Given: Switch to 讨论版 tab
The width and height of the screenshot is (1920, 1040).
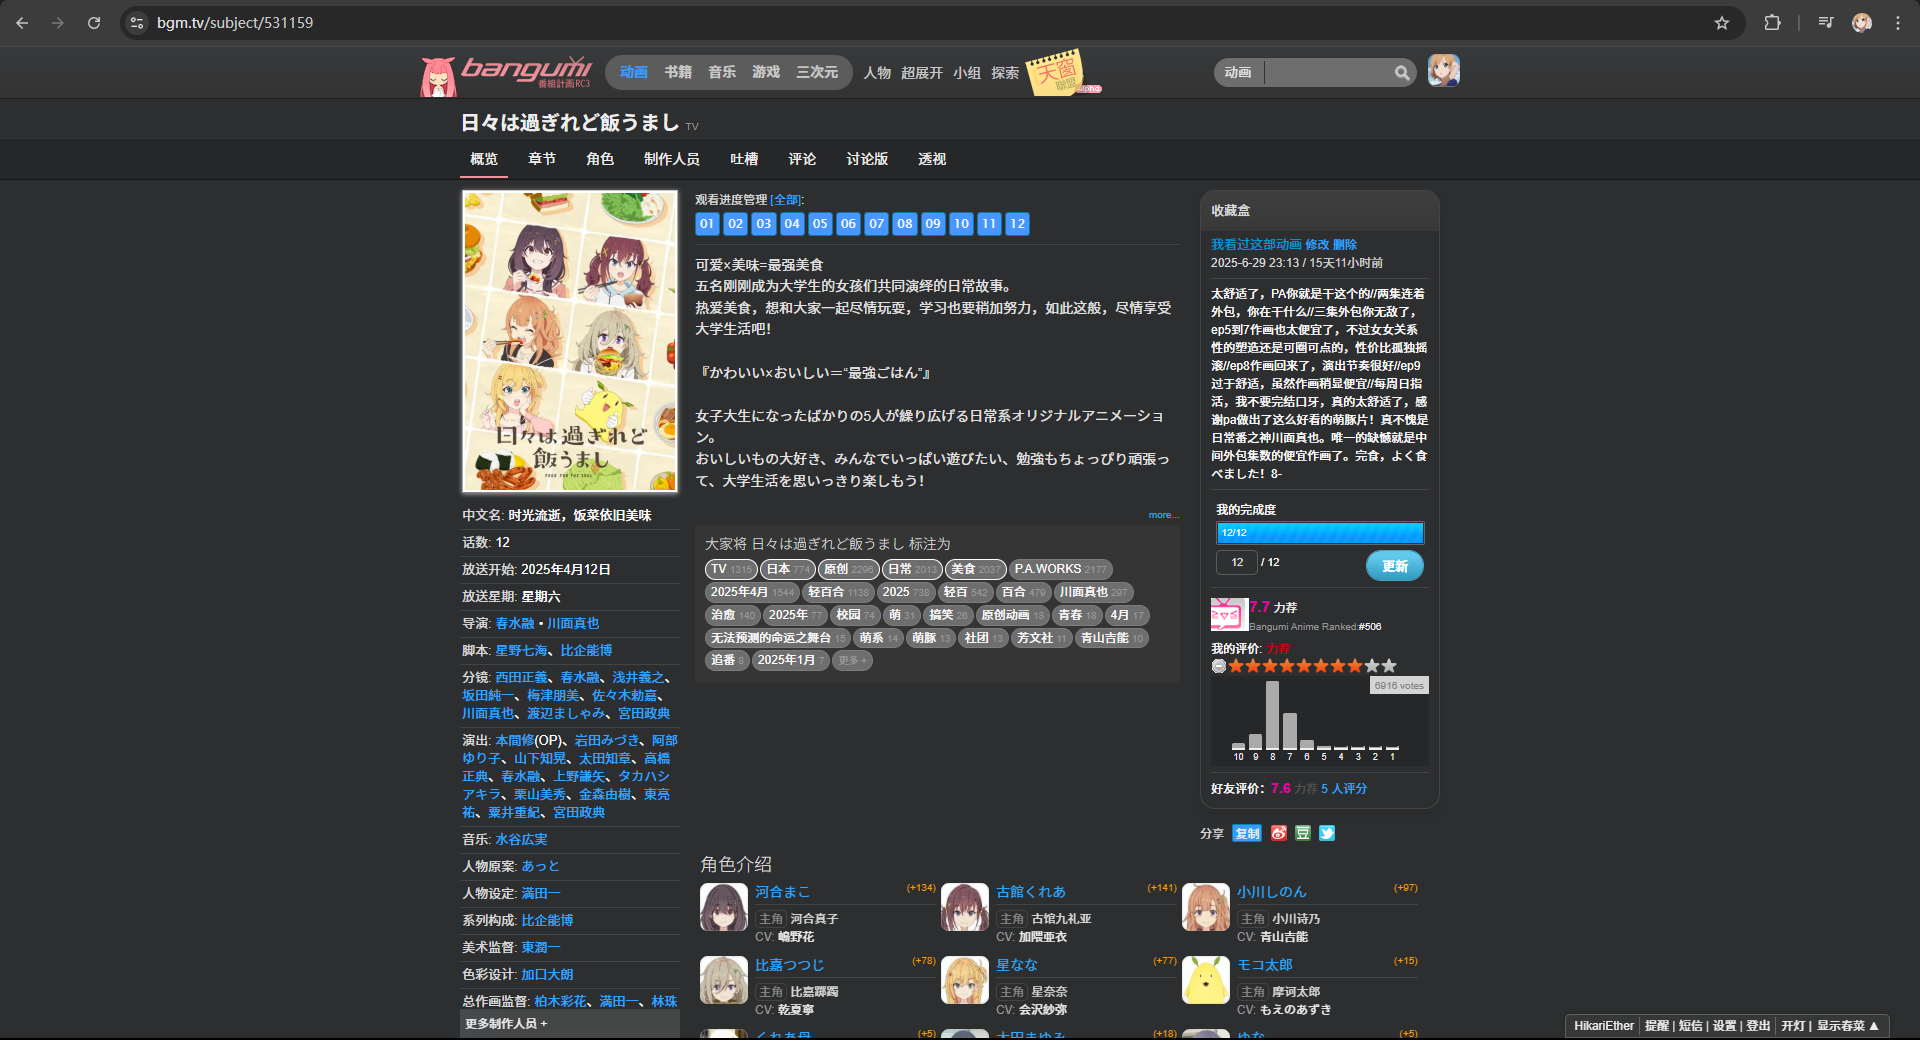Looking at the screenshot, I should (867, 159).
